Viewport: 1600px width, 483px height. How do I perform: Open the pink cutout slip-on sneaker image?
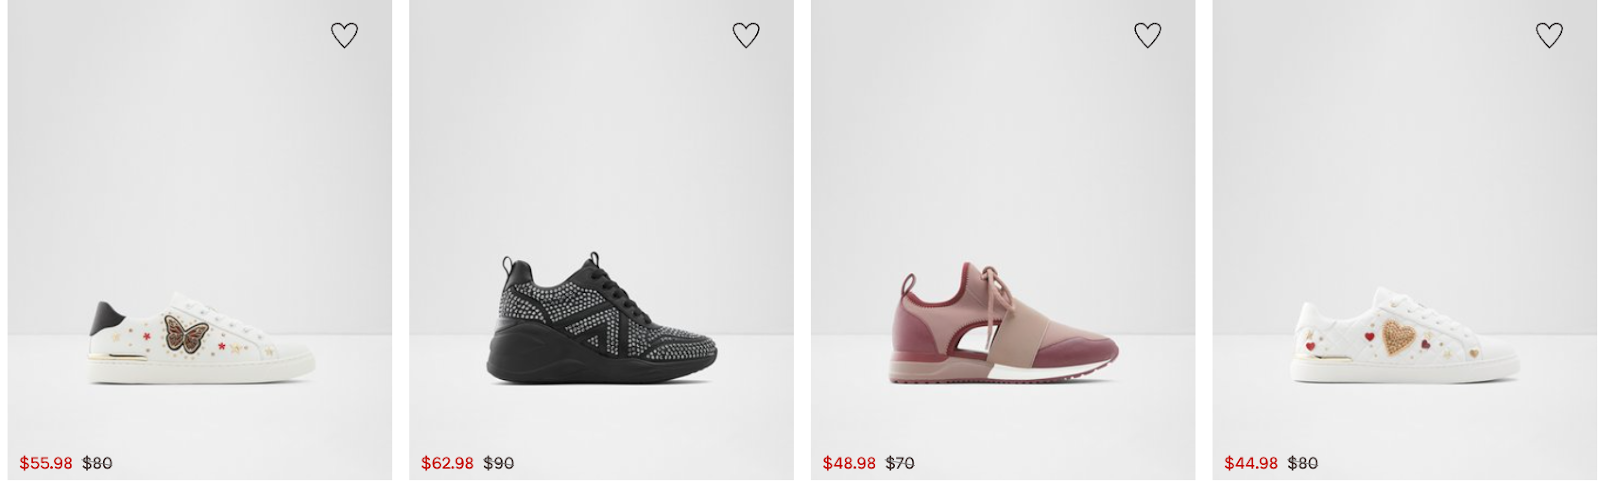(1003, 323)
